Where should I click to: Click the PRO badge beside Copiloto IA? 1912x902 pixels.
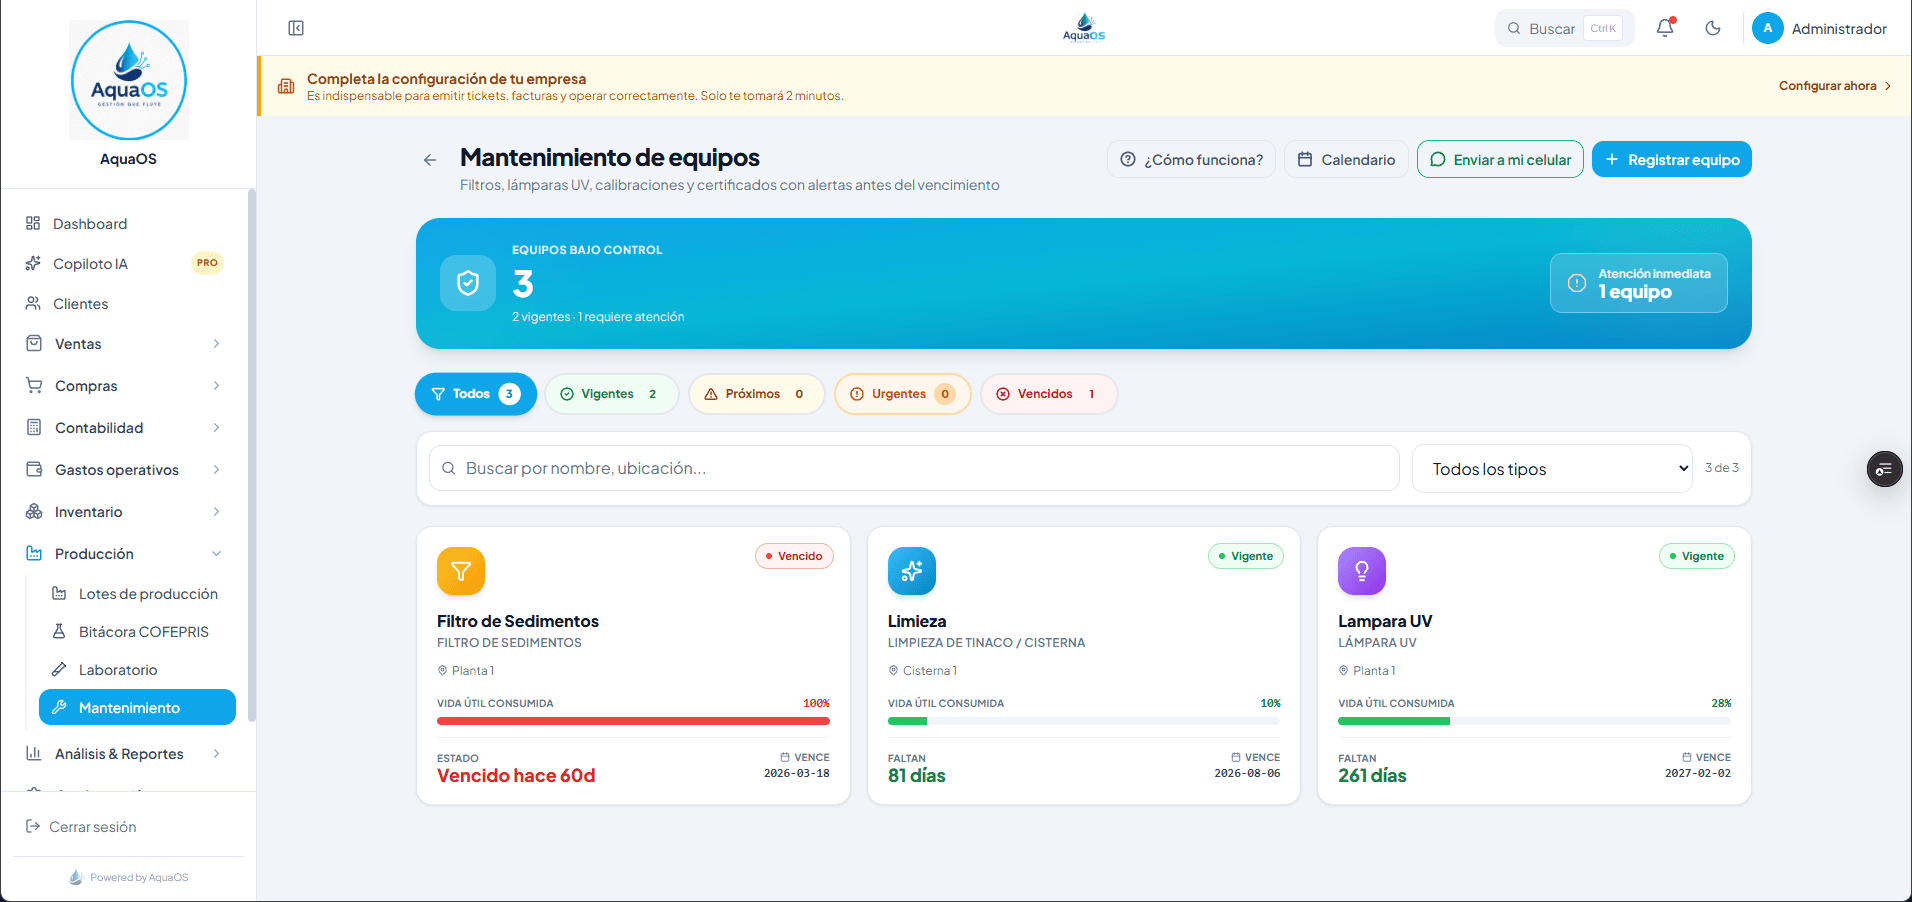207,263
